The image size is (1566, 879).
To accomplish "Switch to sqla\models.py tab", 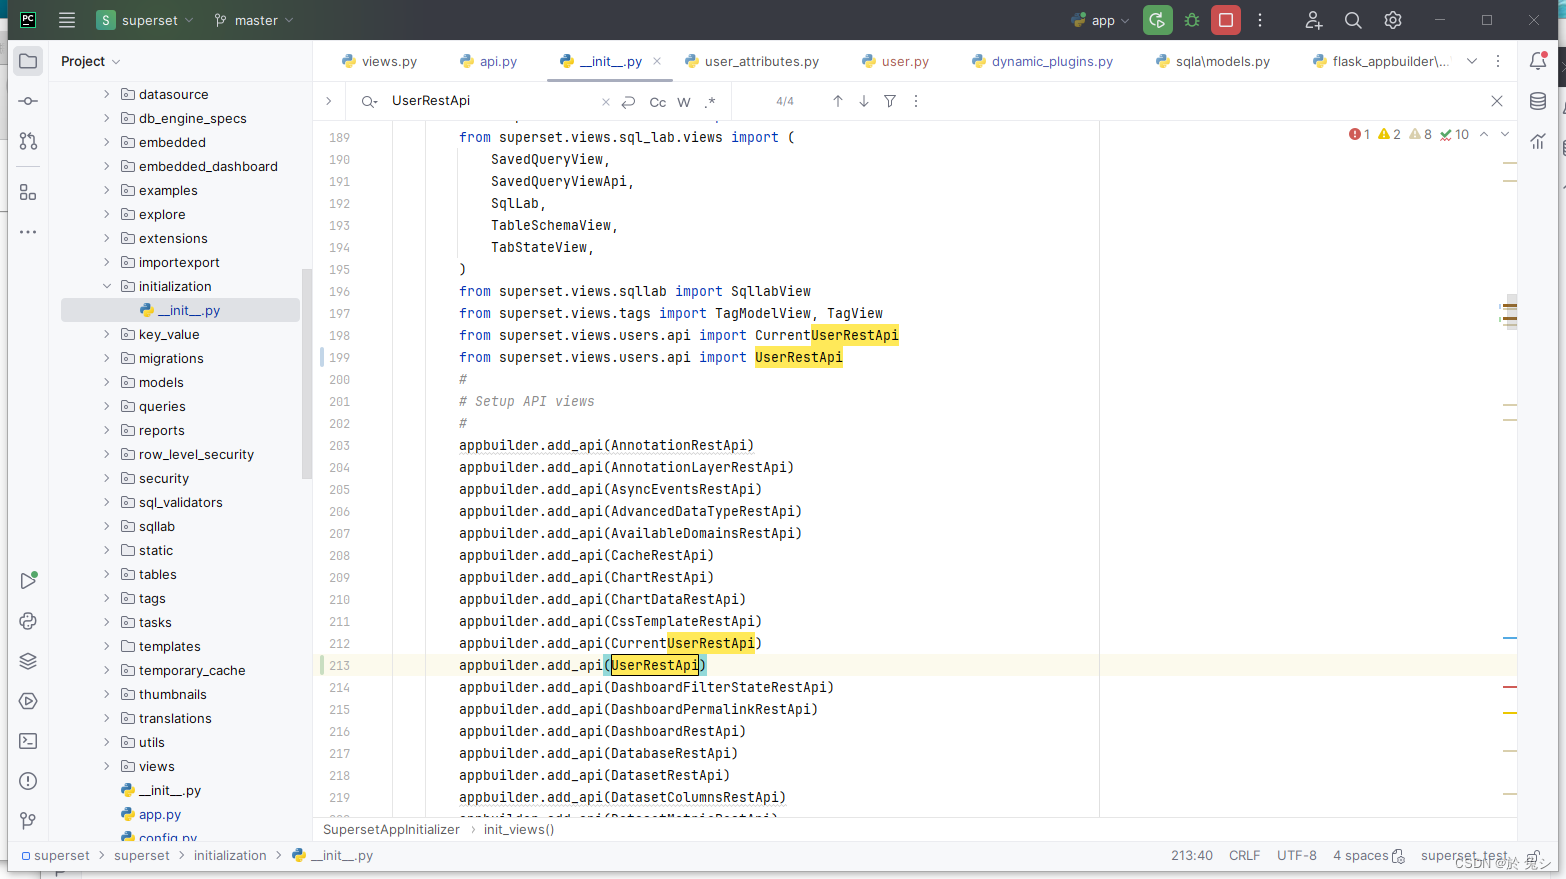I will tap(1213, 61).
